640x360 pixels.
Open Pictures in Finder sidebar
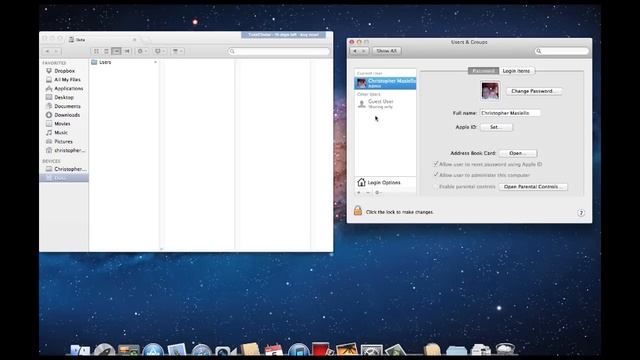pyautogui.click(x=63, y=142)
